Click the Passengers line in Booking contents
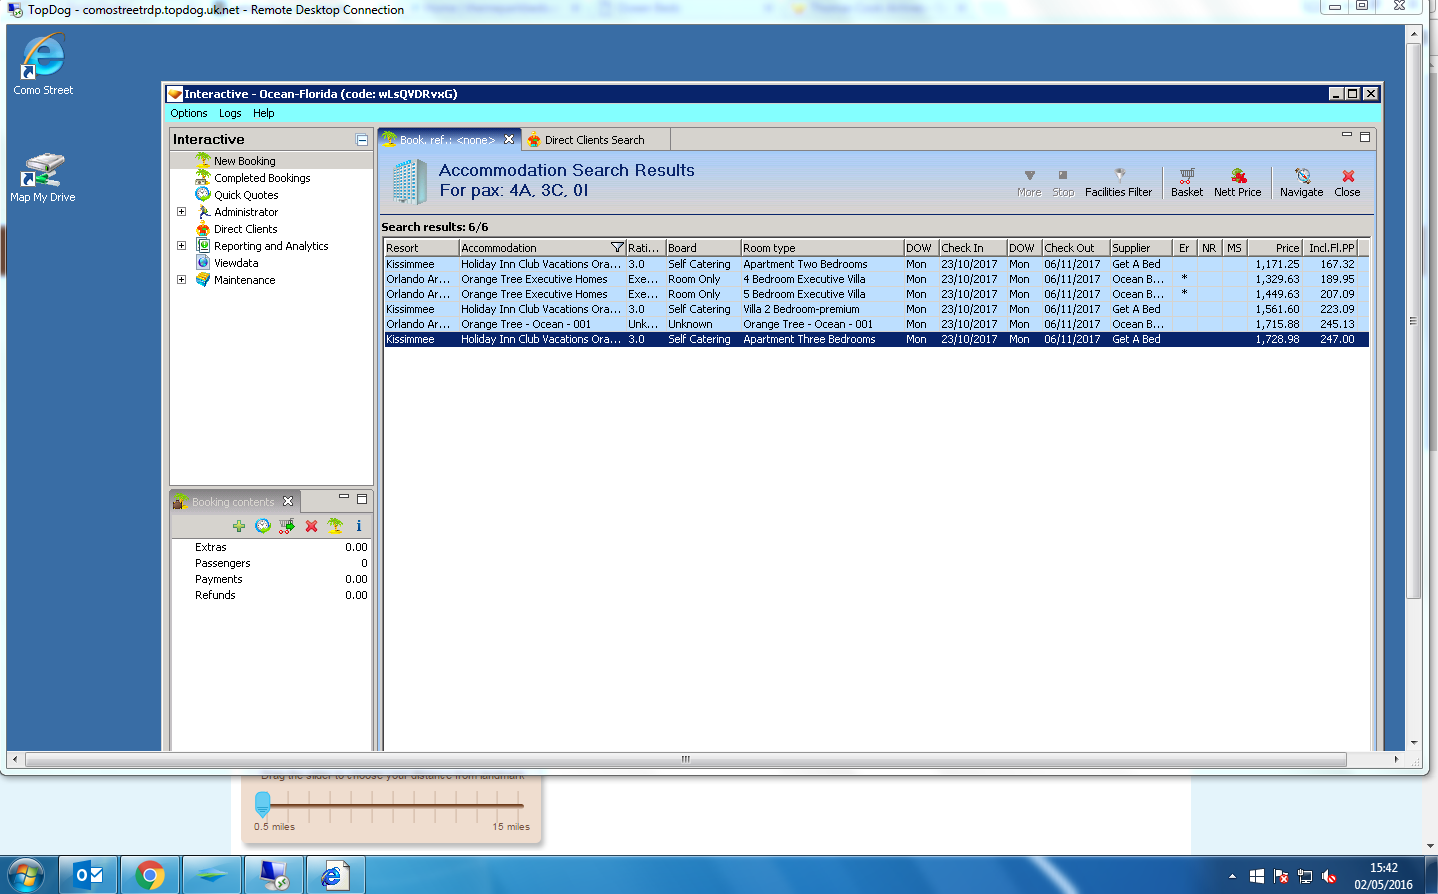 pos(270,563)
